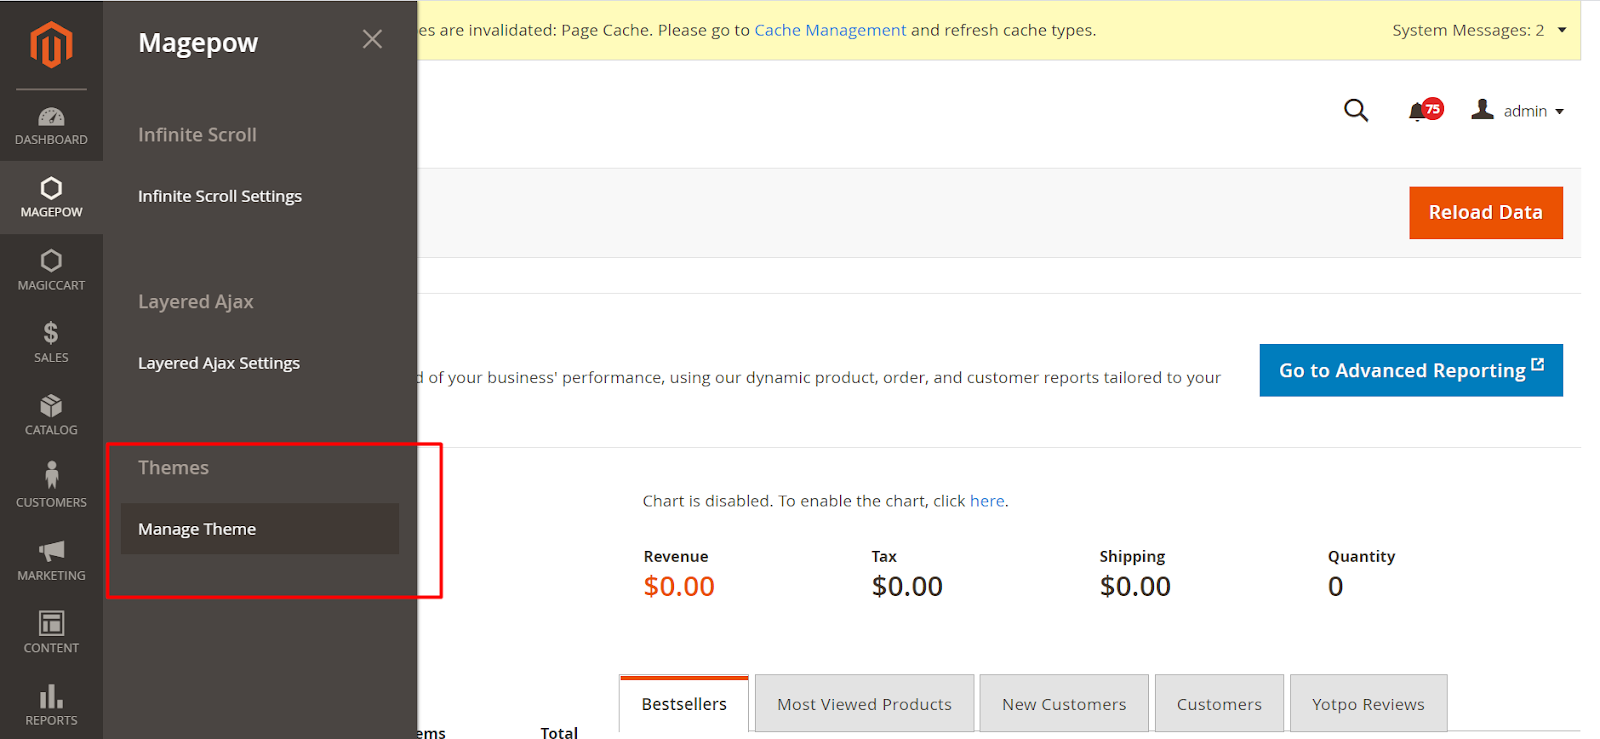
Task: Open the Catalog box icon menu
Action: (51, 415)
